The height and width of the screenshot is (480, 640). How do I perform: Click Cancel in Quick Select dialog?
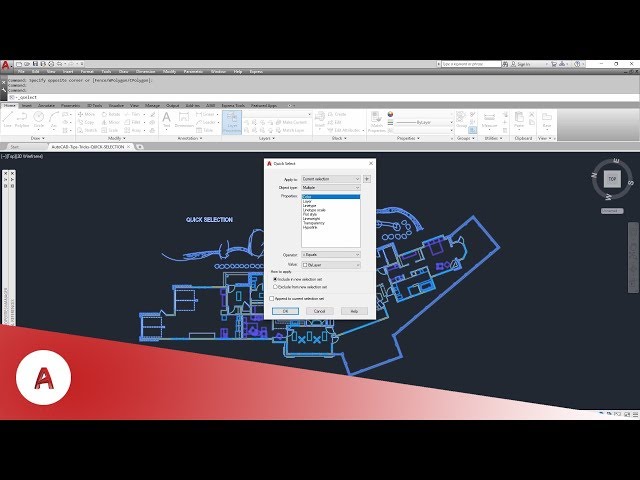pos(319,311)
